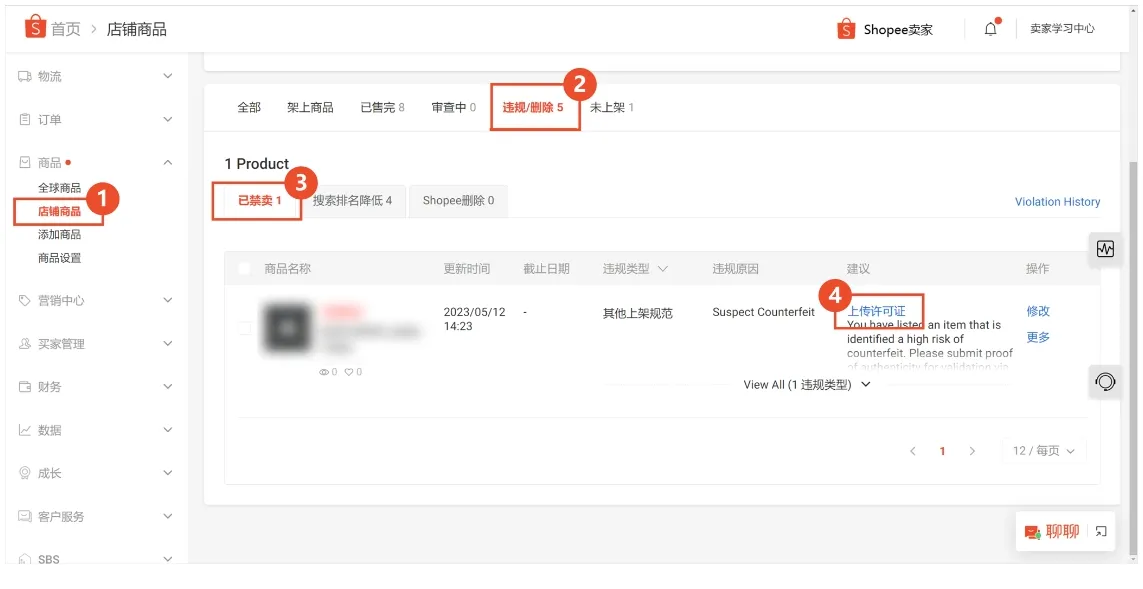Screen dimensions: 1143x589
Task: Click the headset customer support floating icon
Action: click(x=1104, y=382)
